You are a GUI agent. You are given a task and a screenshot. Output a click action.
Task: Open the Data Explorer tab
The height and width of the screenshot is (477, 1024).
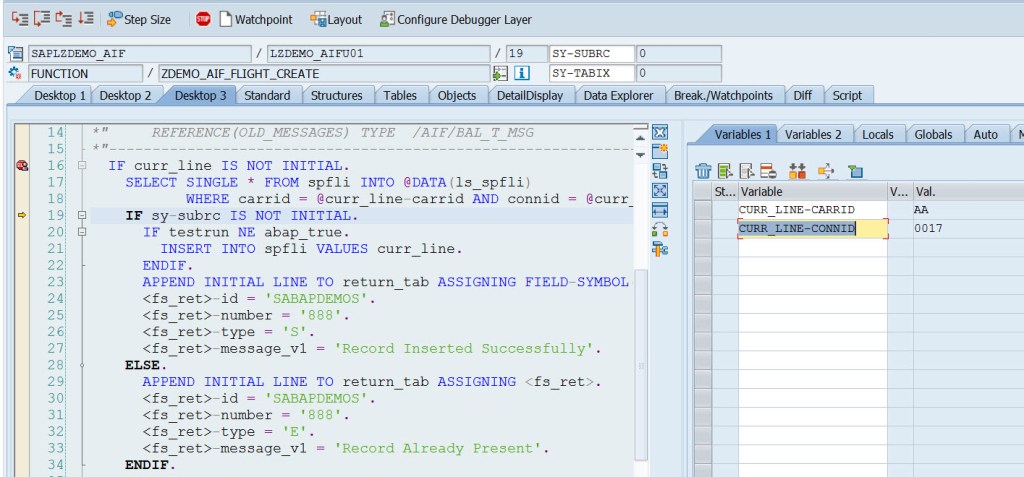[x=618, y=95]
